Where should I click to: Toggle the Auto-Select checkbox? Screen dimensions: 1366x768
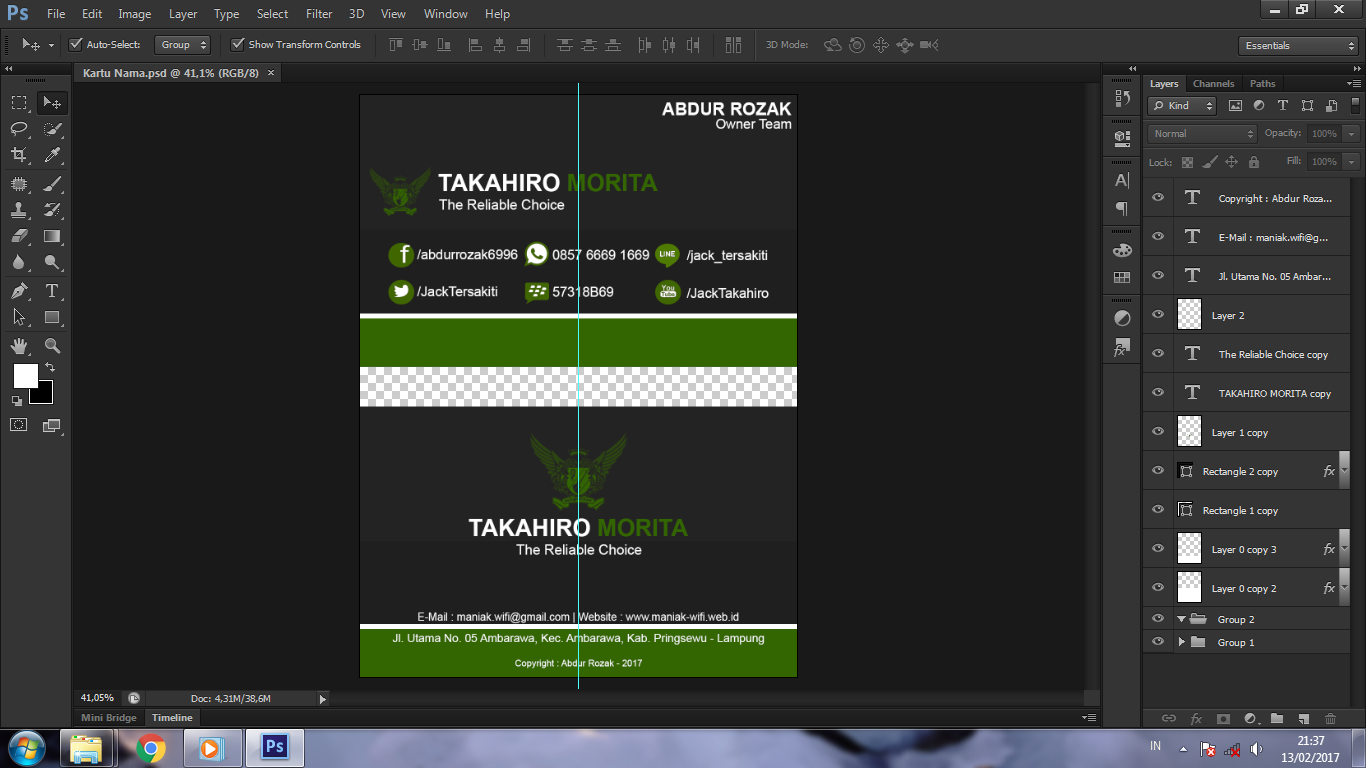click(76, 44)
